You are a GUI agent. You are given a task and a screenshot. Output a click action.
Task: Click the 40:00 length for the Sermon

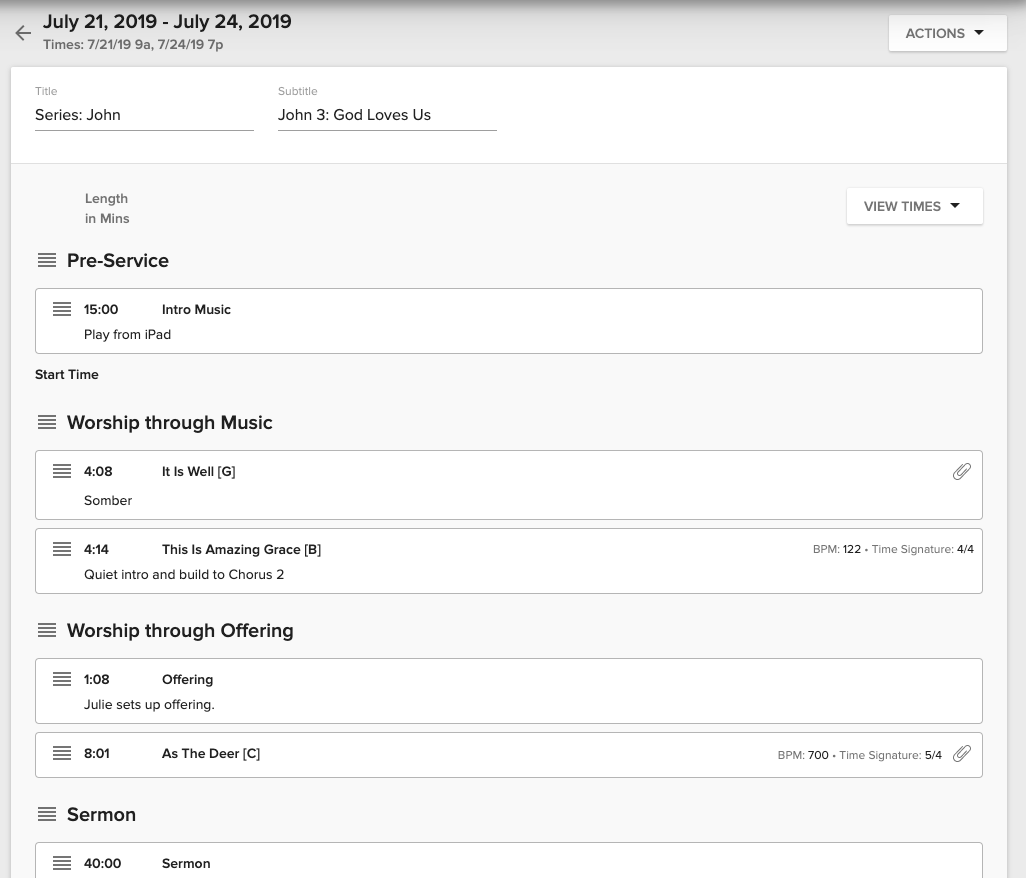102,862
